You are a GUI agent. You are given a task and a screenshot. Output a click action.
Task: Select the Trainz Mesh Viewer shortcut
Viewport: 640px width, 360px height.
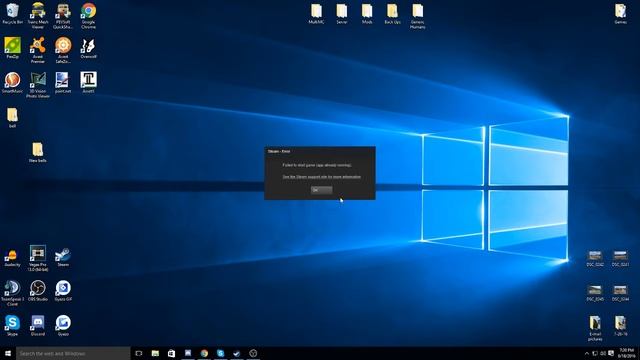tap(38, 16)
